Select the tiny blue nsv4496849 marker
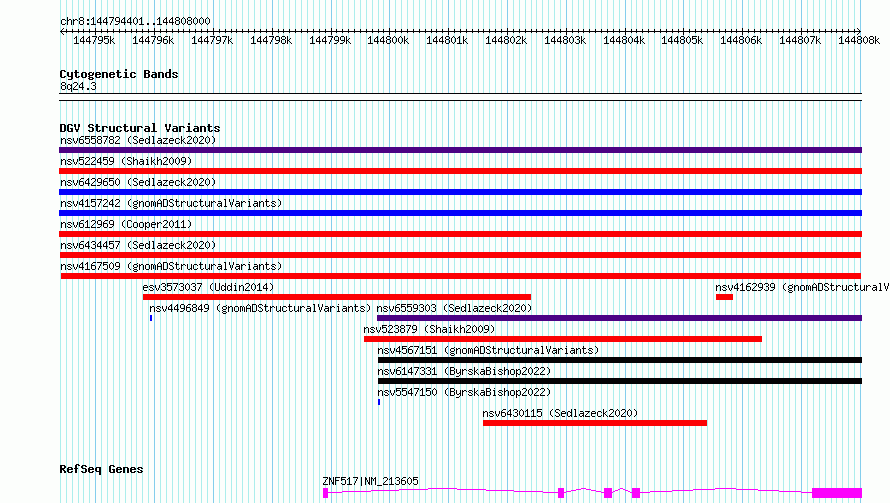The height and width of the screenshot is (503, 890). coord(151,318)
